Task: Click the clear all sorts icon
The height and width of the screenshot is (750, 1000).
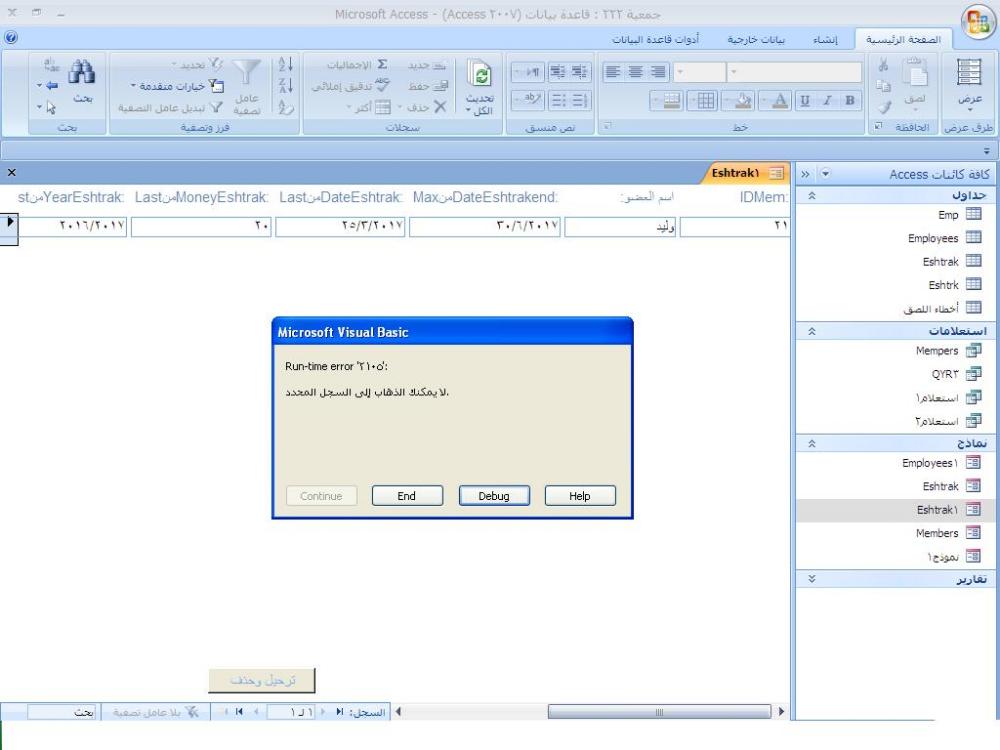Action: coord(285,107)
